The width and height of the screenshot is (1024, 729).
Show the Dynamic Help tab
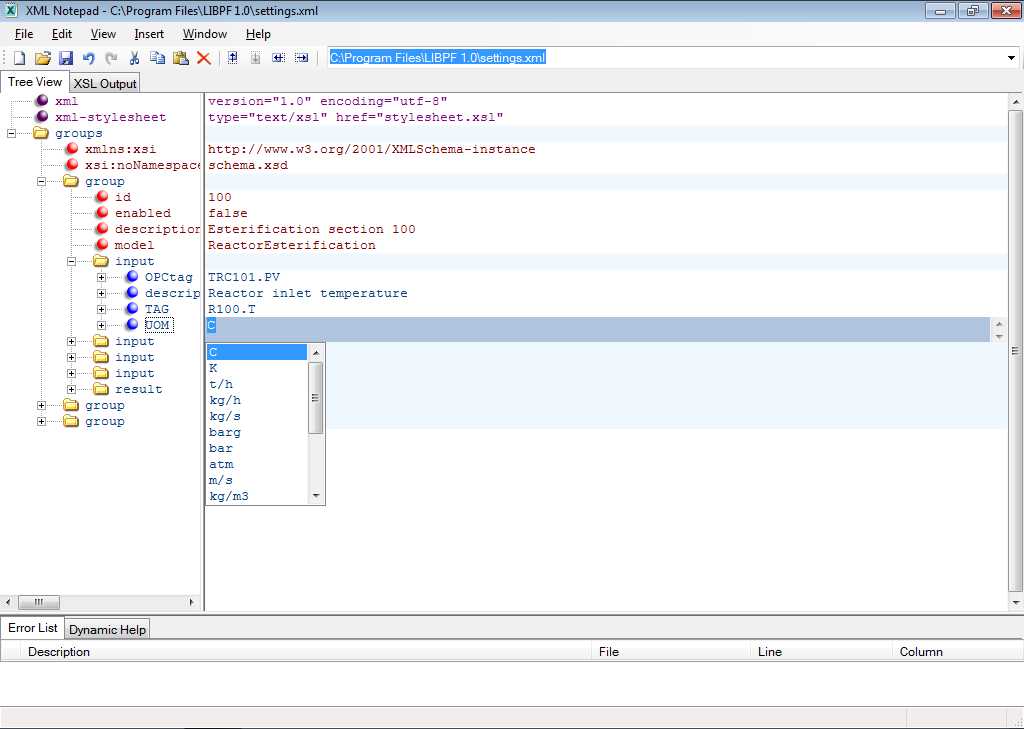(x=106, y=628)
